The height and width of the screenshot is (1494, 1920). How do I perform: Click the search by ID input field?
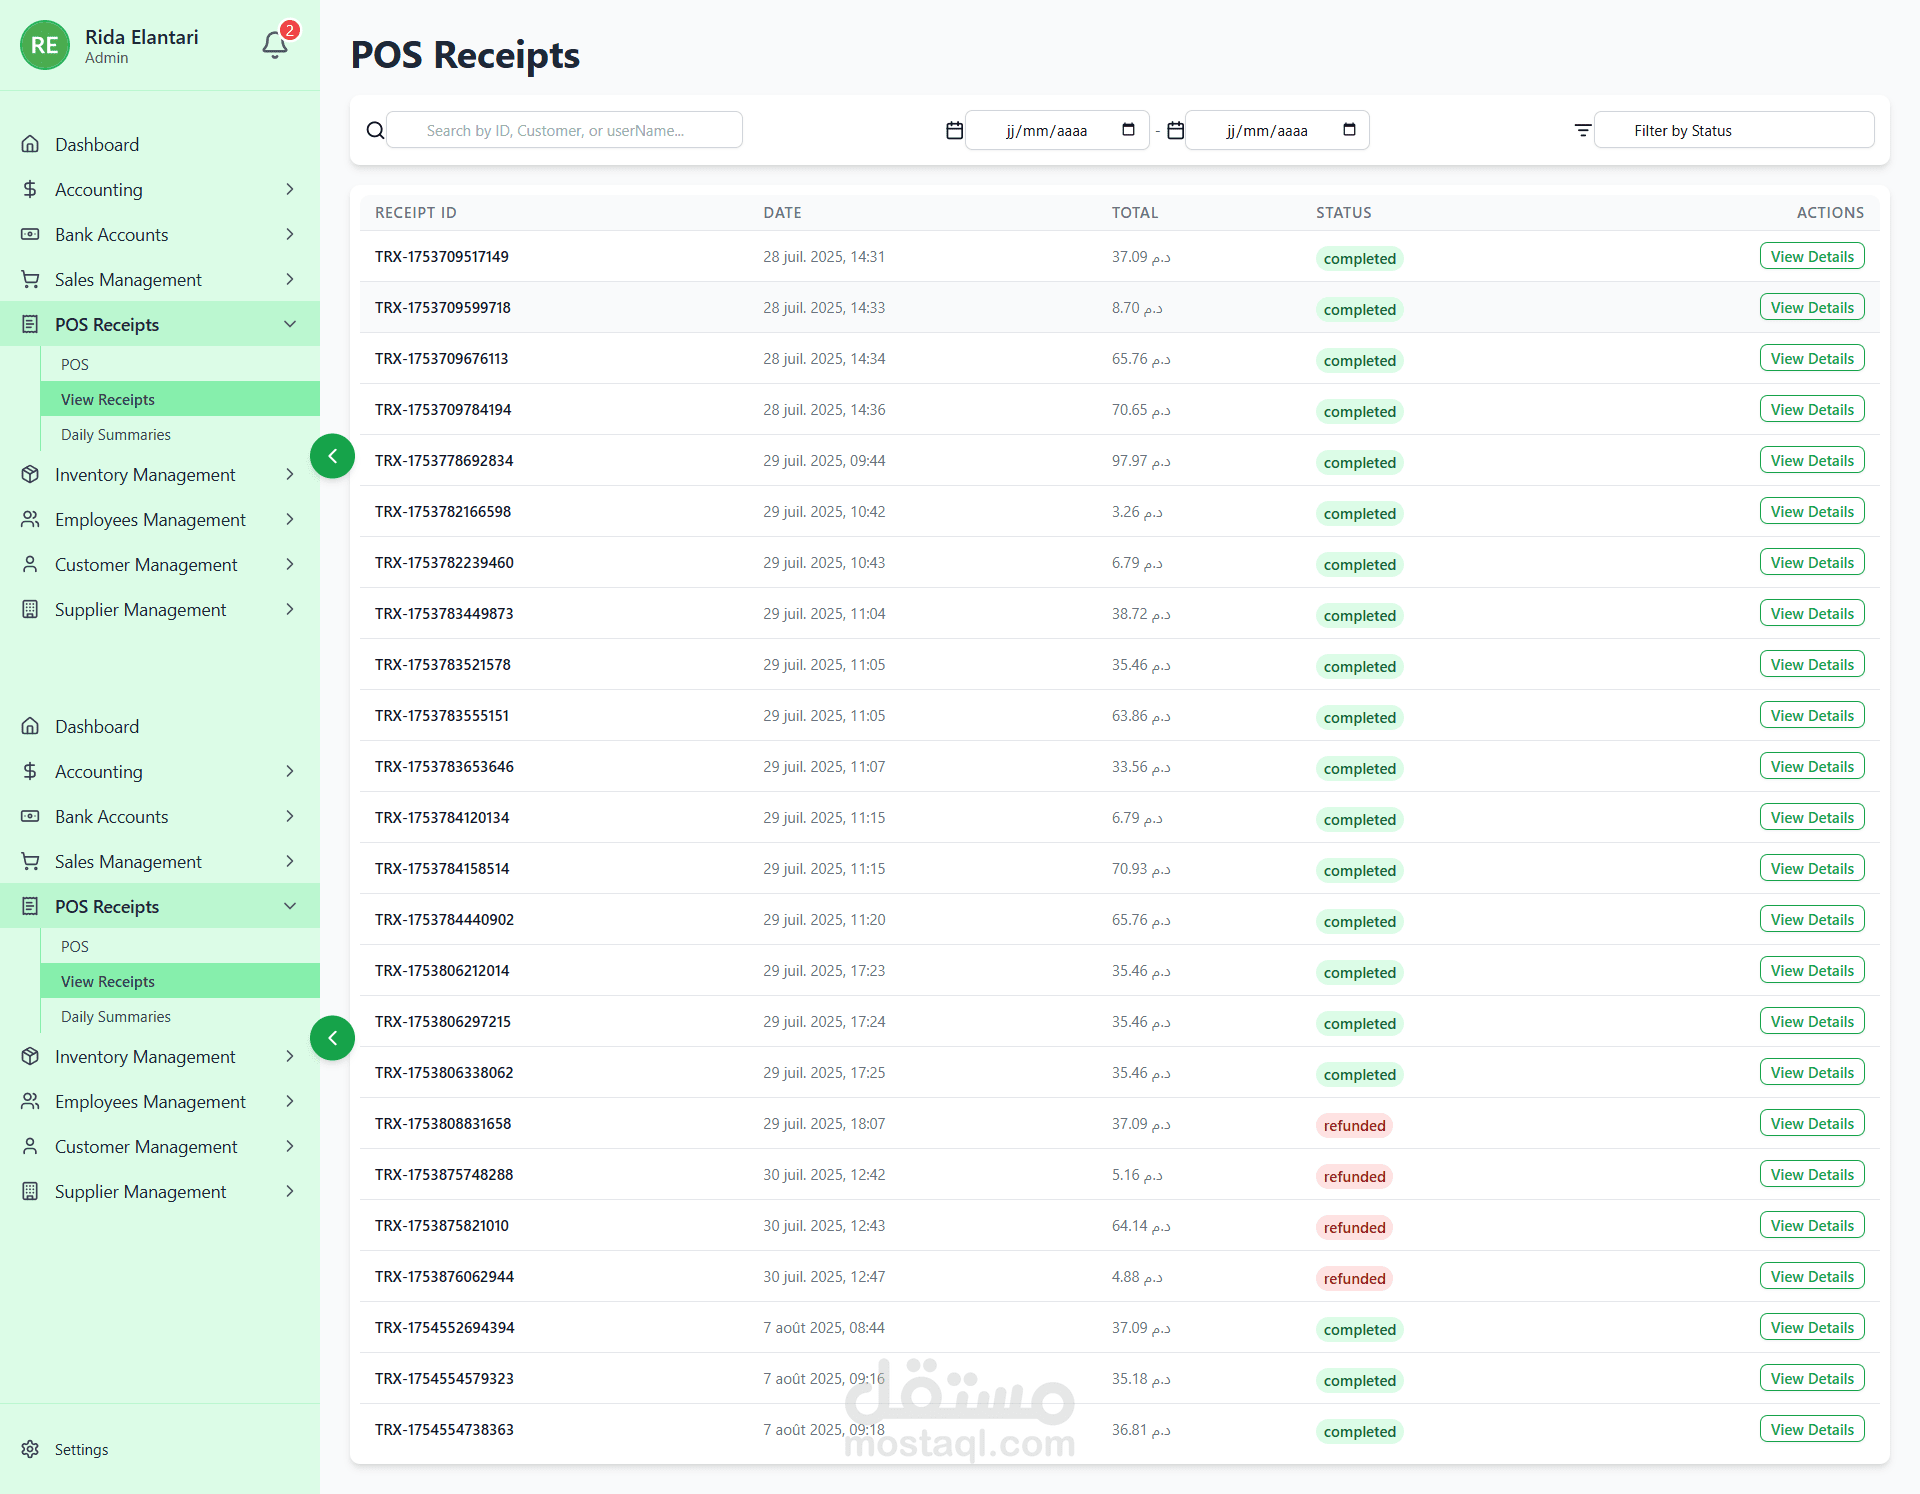[564, 130]
